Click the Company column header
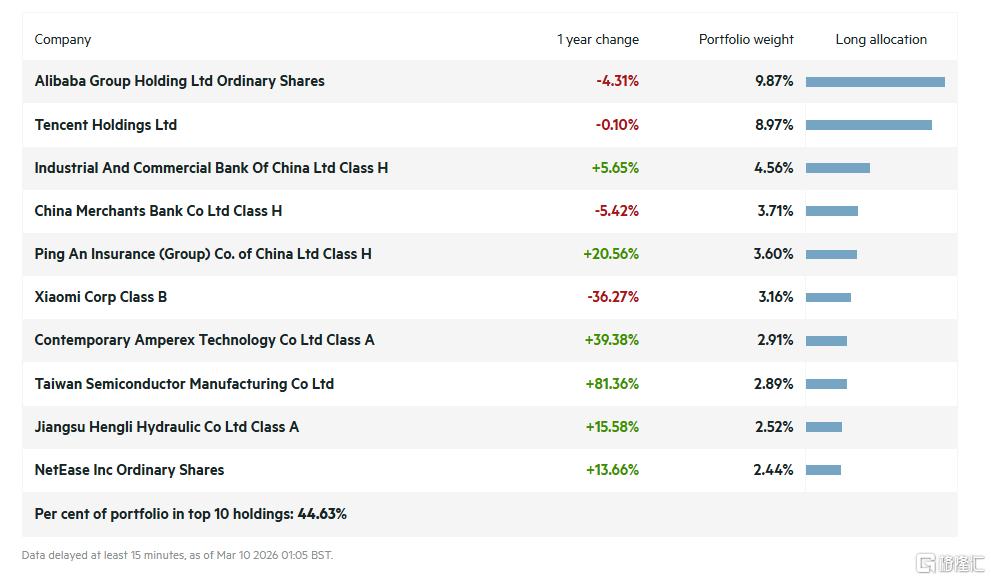The height and width of the screenshot is (580, 991). (x=63, y=40)
